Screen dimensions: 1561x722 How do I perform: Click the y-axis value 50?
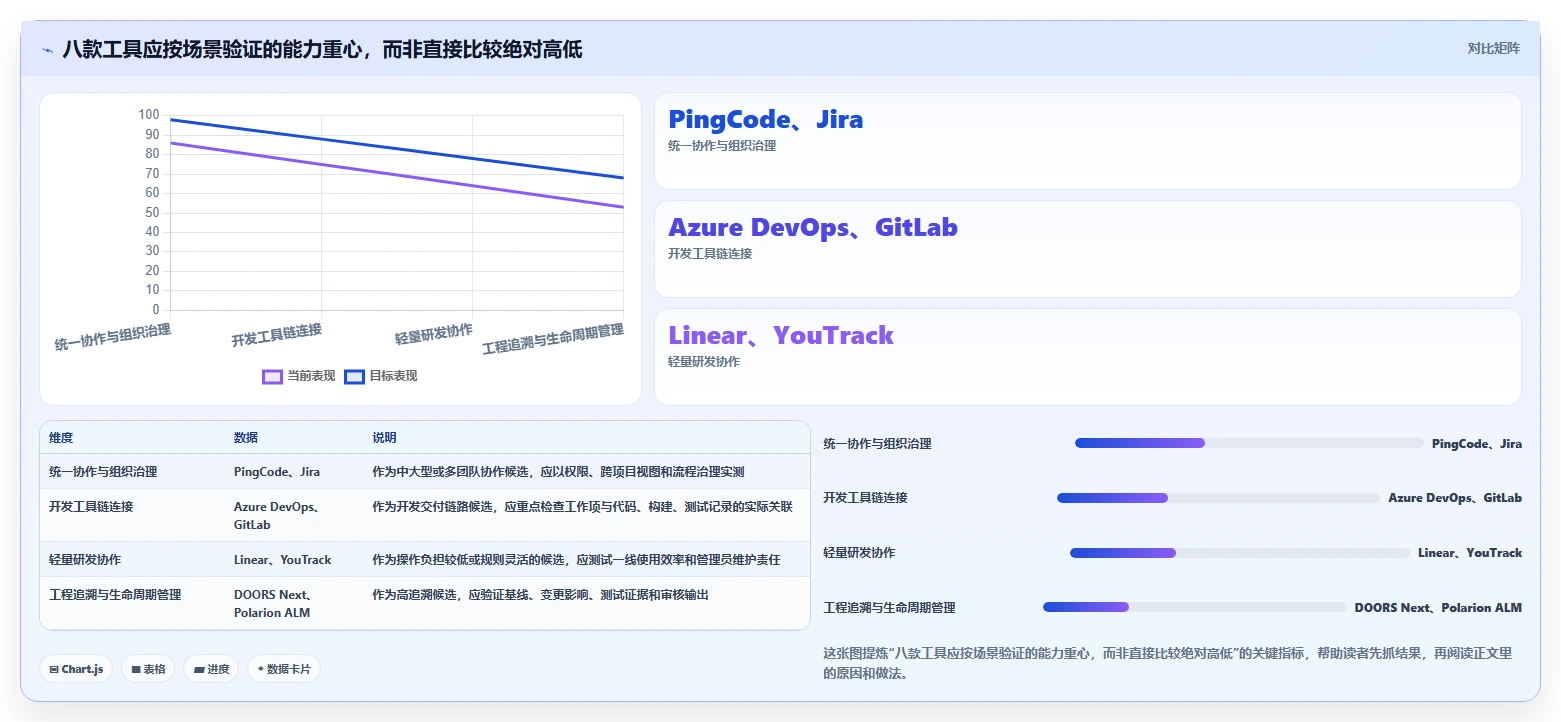pyautogui.click(x=152, y=212)
